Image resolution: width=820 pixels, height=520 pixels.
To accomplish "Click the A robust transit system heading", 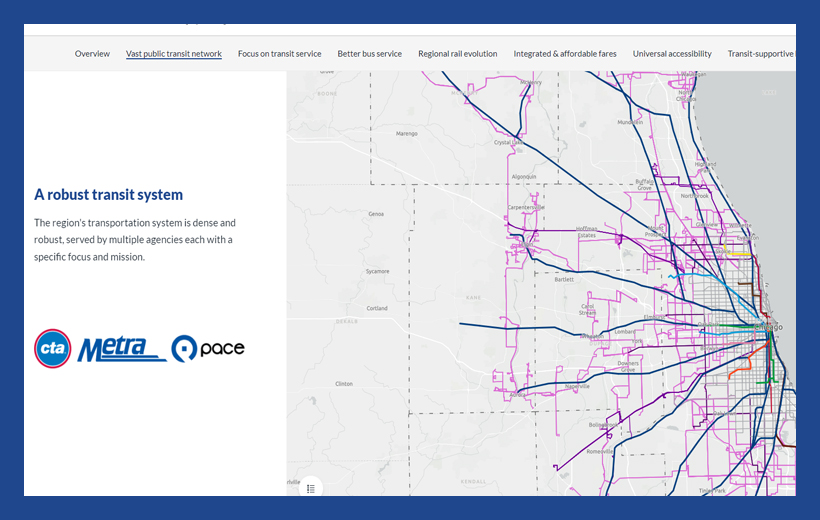I will pyautogui.click(x=108, y=195).
